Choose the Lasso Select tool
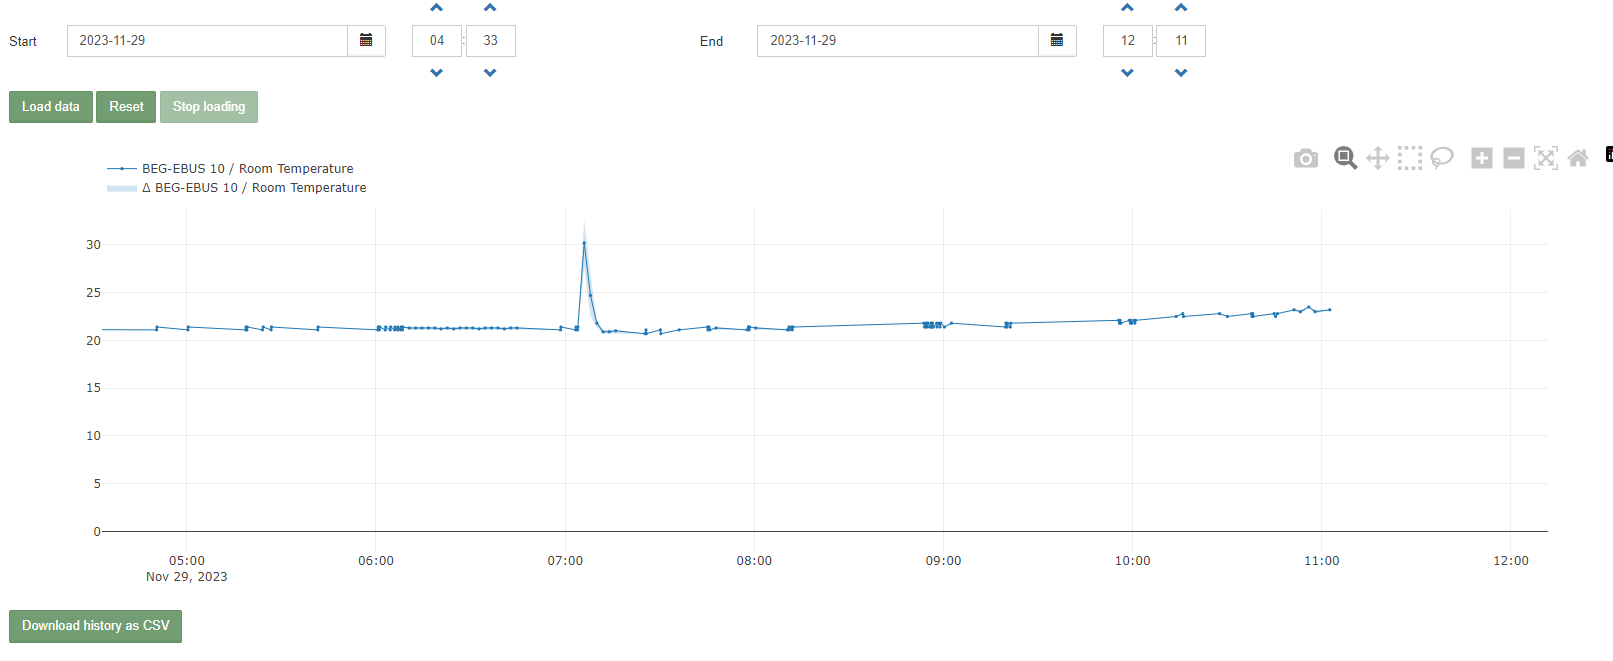 point(1441,158)
